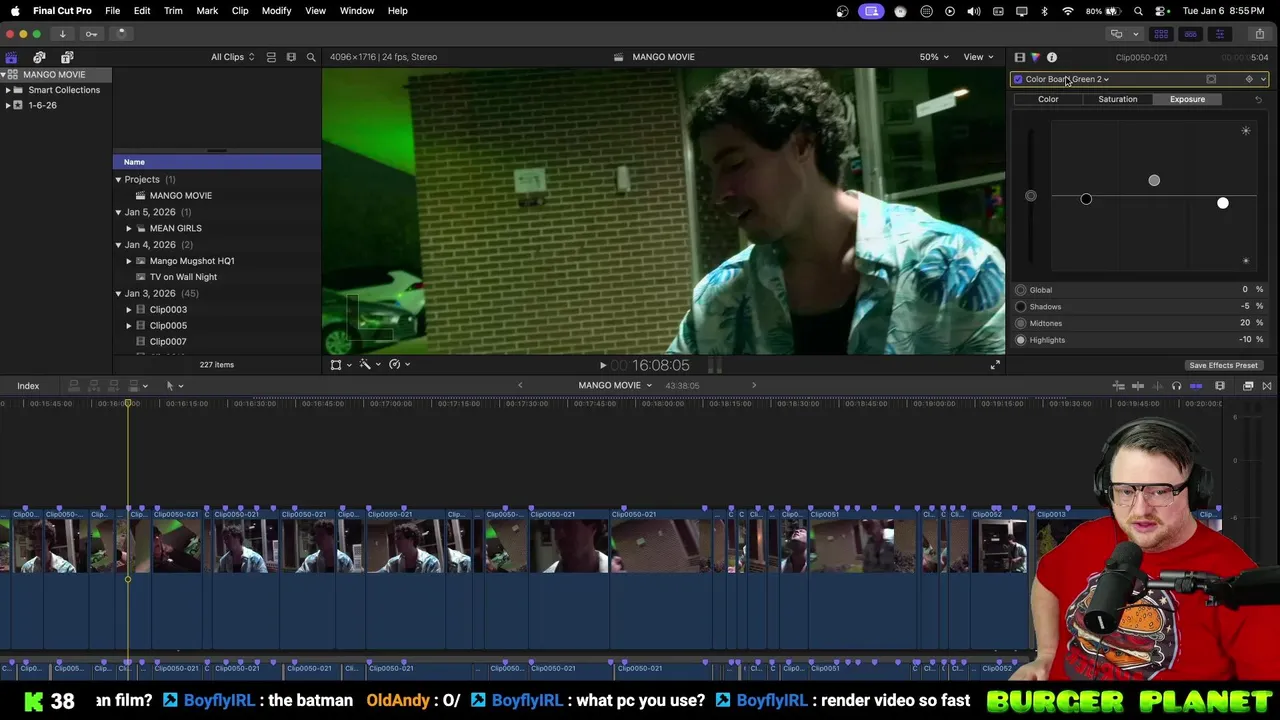
Task: Open the info inspector icon
Action: pyautogui.click(x=1052, y=57)
